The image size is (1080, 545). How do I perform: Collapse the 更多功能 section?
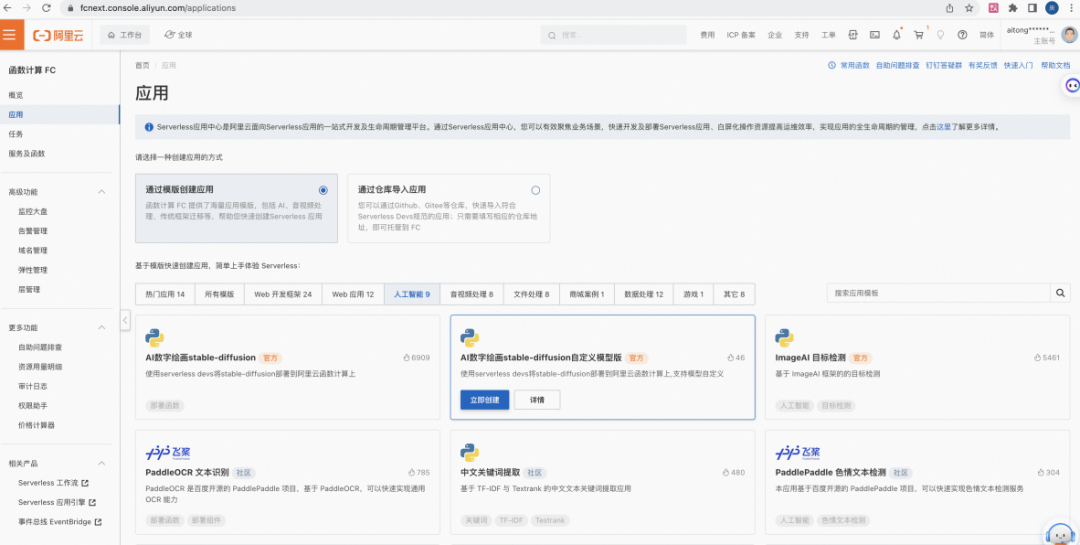(101, 327)
